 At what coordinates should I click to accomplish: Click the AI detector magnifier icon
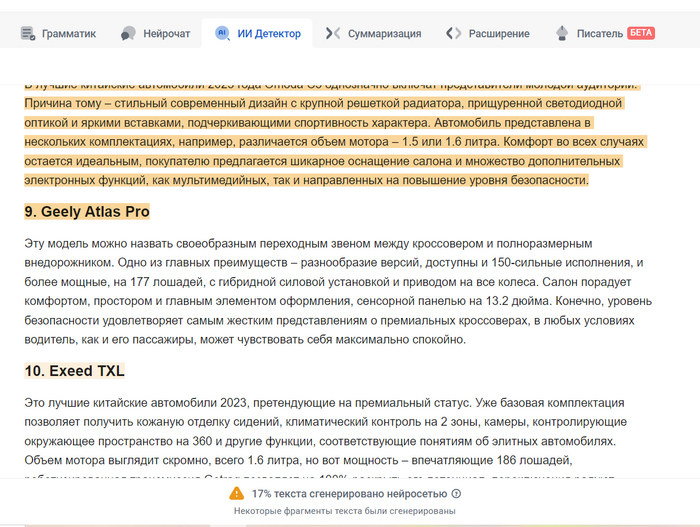pyautogui.click(x=222, y=33)
